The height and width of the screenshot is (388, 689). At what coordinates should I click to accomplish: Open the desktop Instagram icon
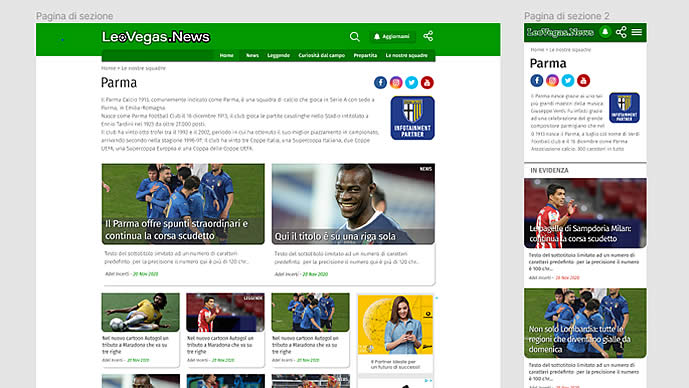[x=396, y=82]
